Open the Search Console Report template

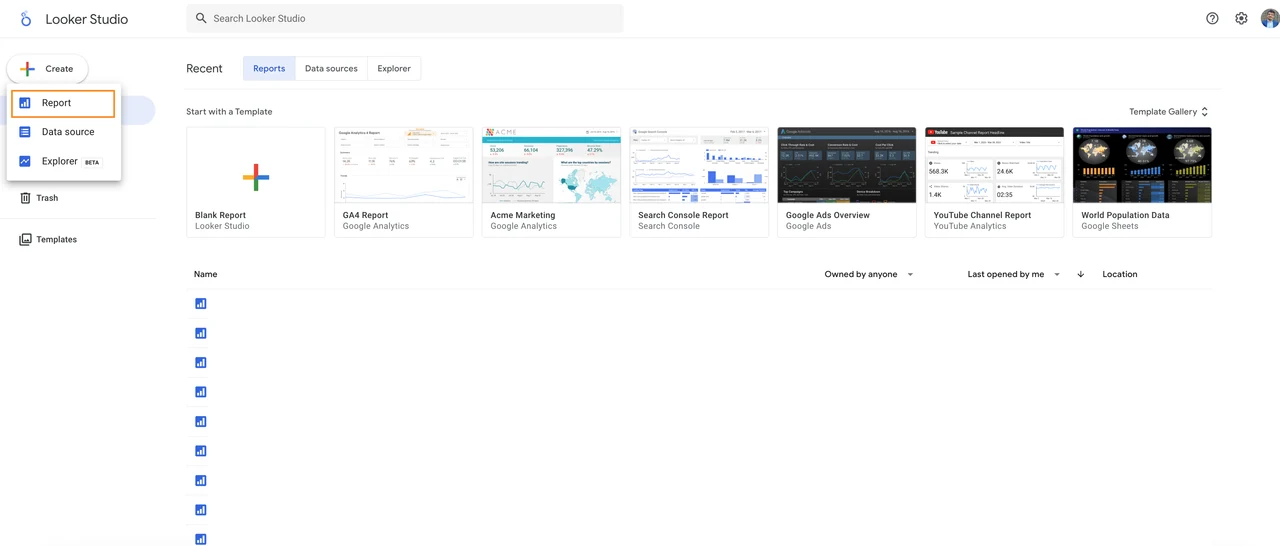point(699,182)
